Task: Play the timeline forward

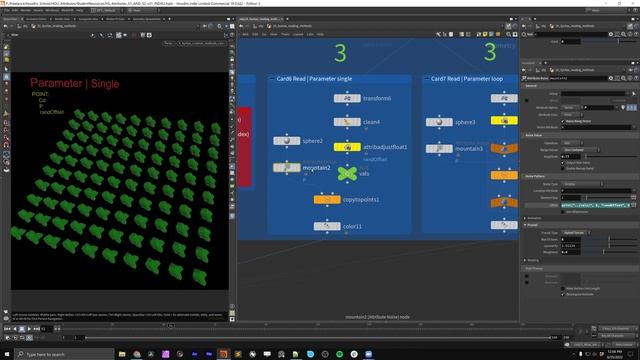Action: [x=29, y=329]
